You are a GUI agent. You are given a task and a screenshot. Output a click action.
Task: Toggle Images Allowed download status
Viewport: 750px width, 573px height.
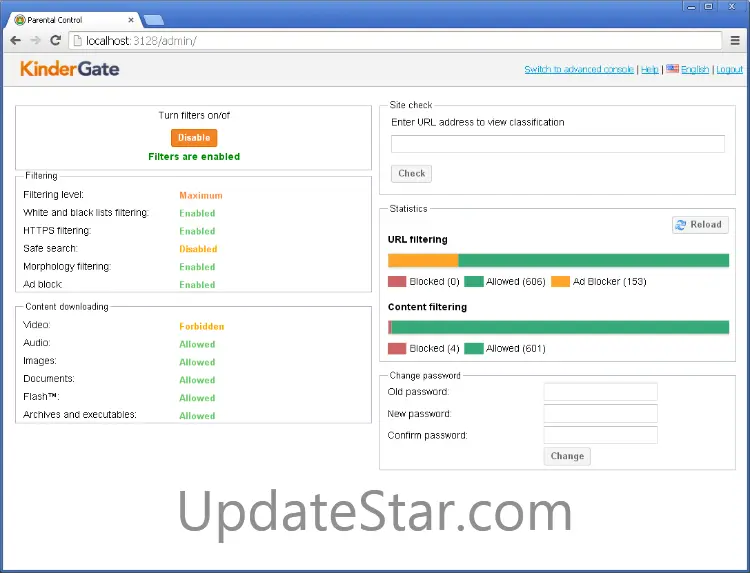click(197, 362)
